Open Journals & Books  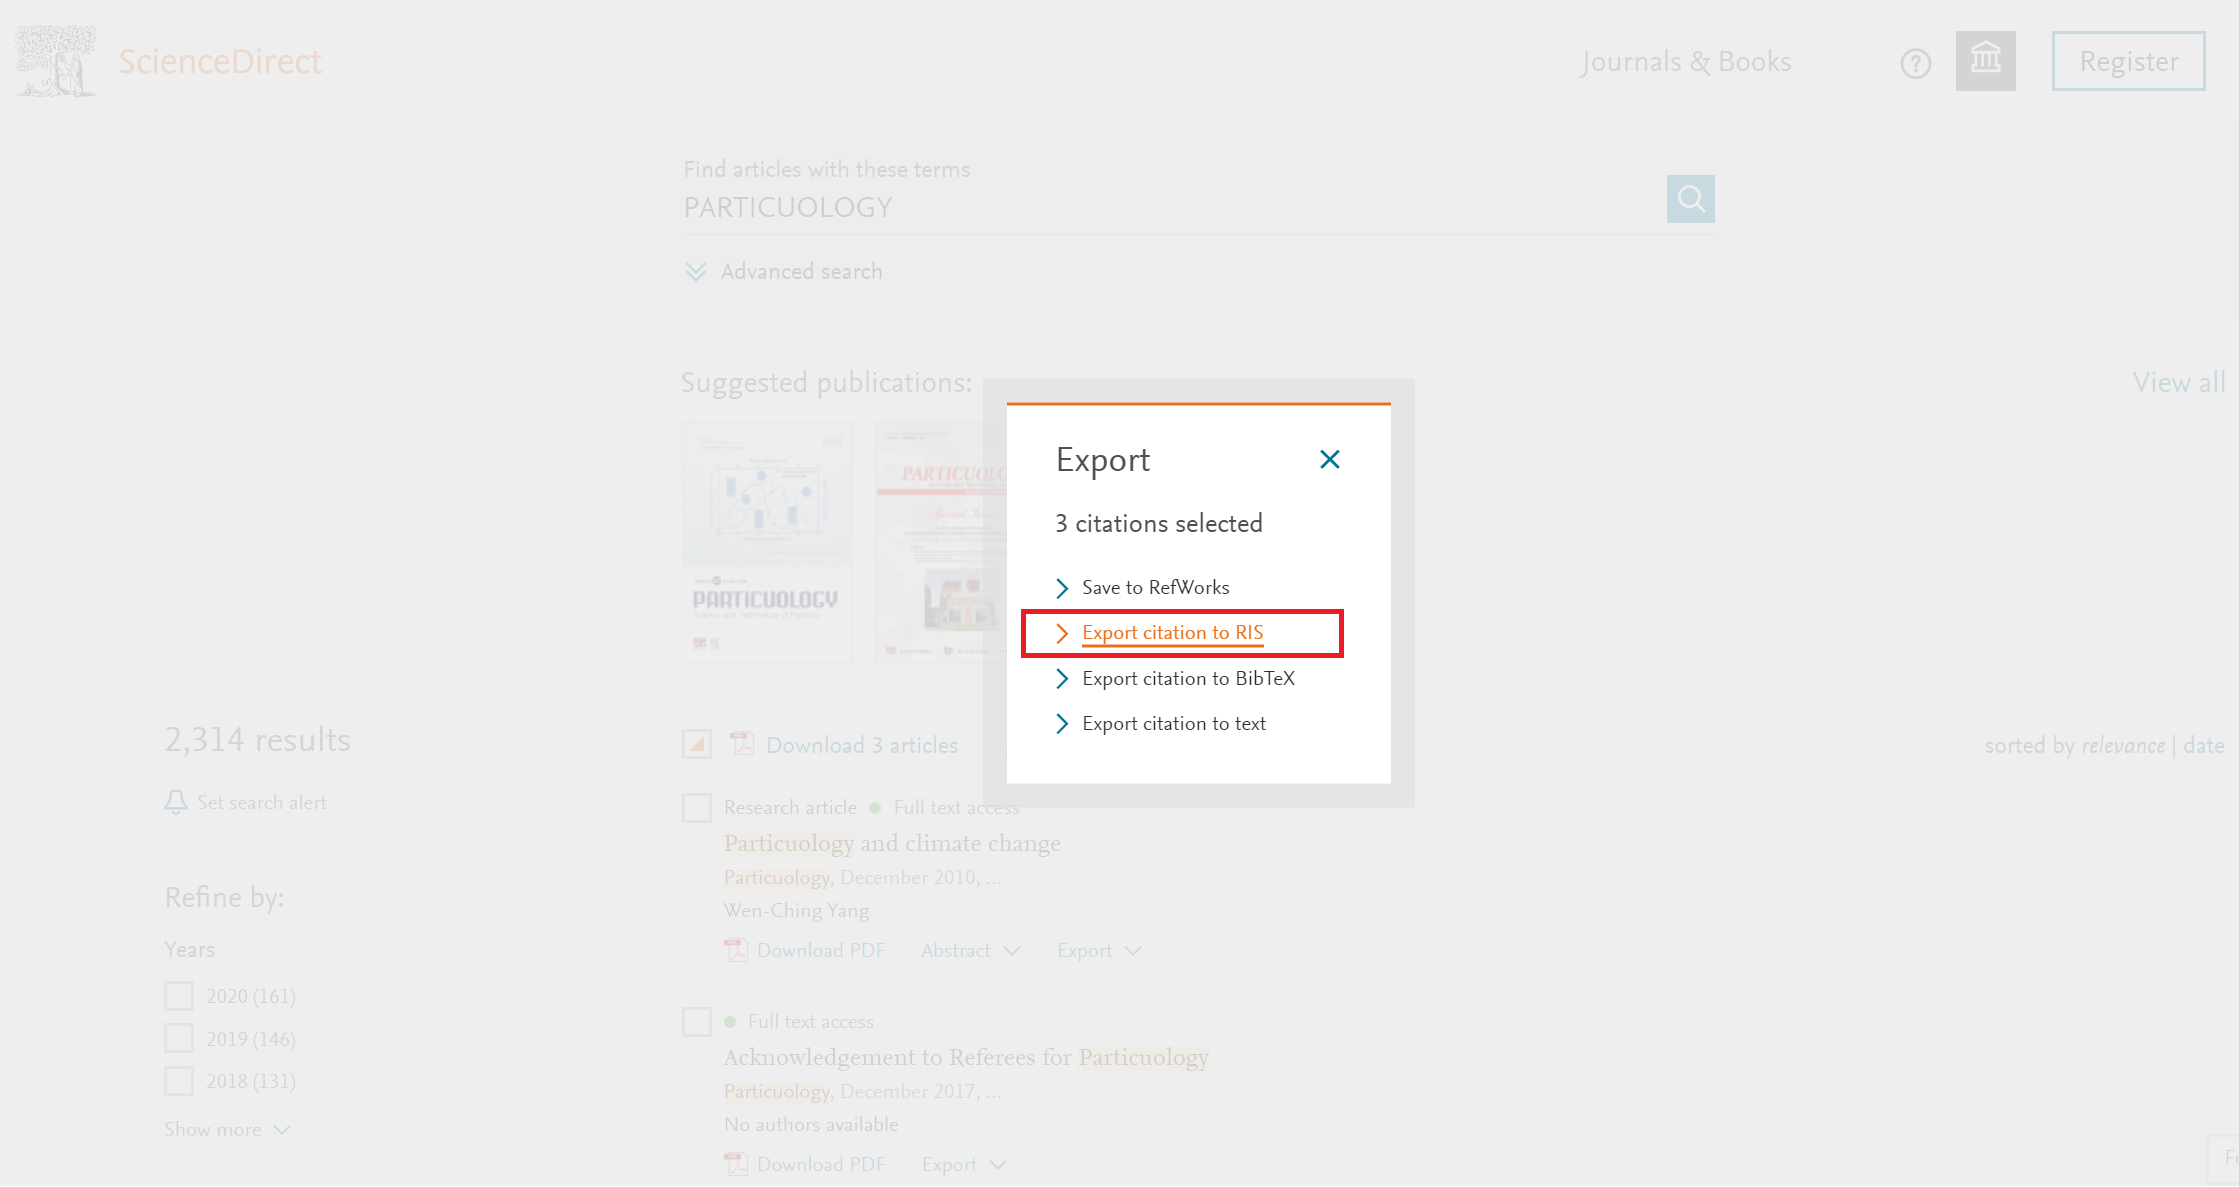[x=1686, y=62]
